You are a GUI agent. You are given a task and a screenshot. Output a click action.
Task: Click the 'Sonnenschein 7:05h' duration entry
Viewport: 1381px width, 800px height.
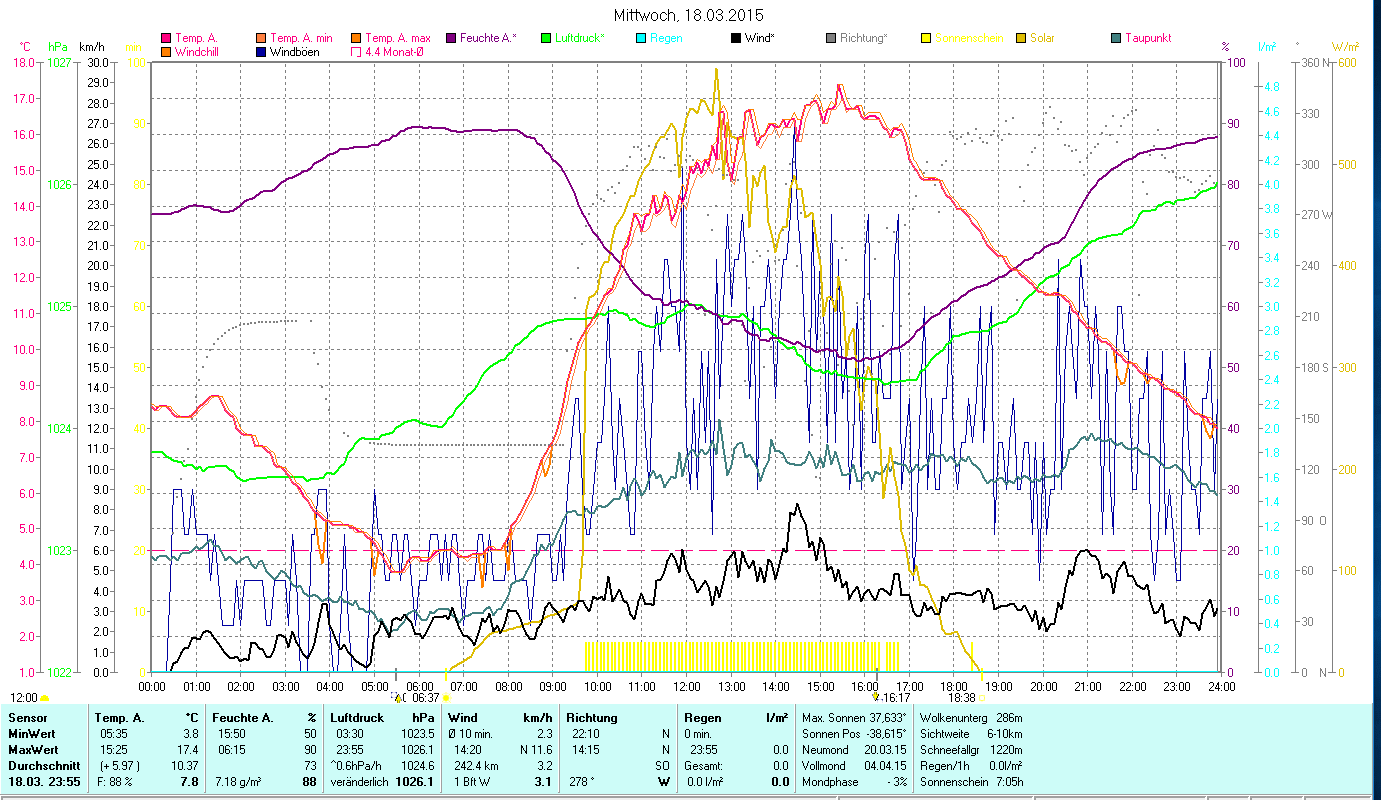click(x=970, y=782)
